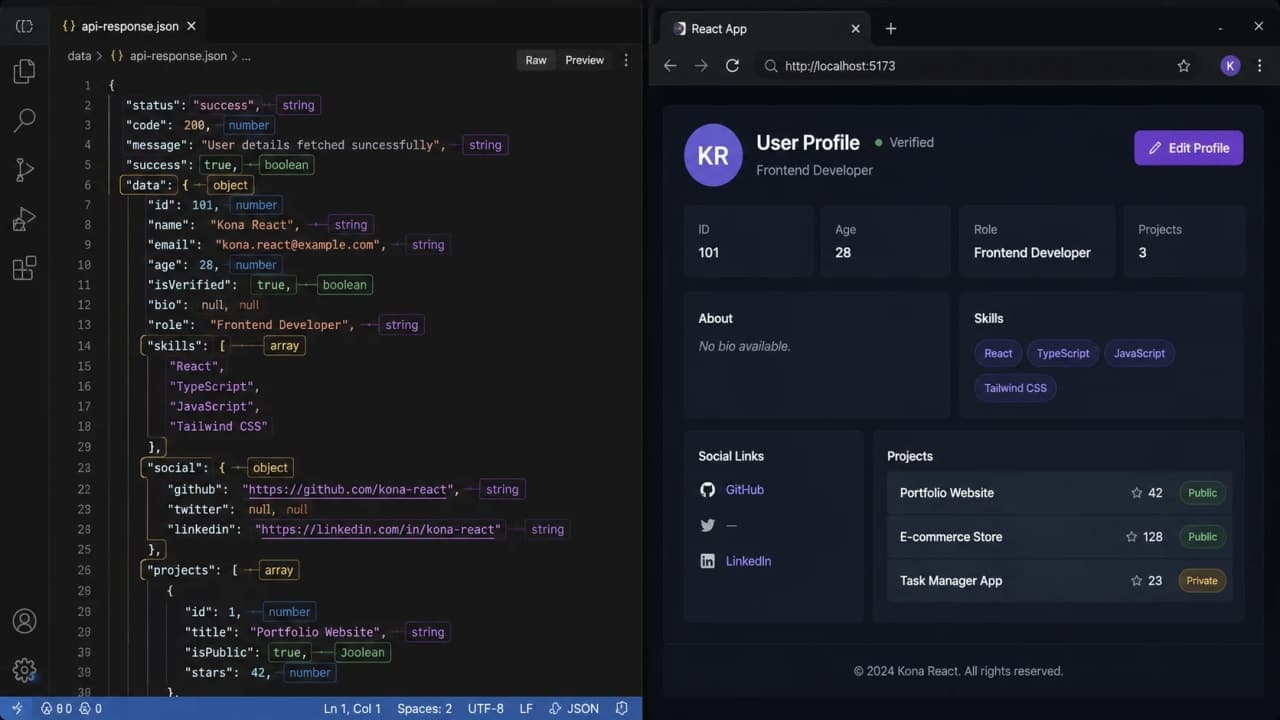
Task: Click the TypeScript skill tag
Action: tap(1063, 353)
